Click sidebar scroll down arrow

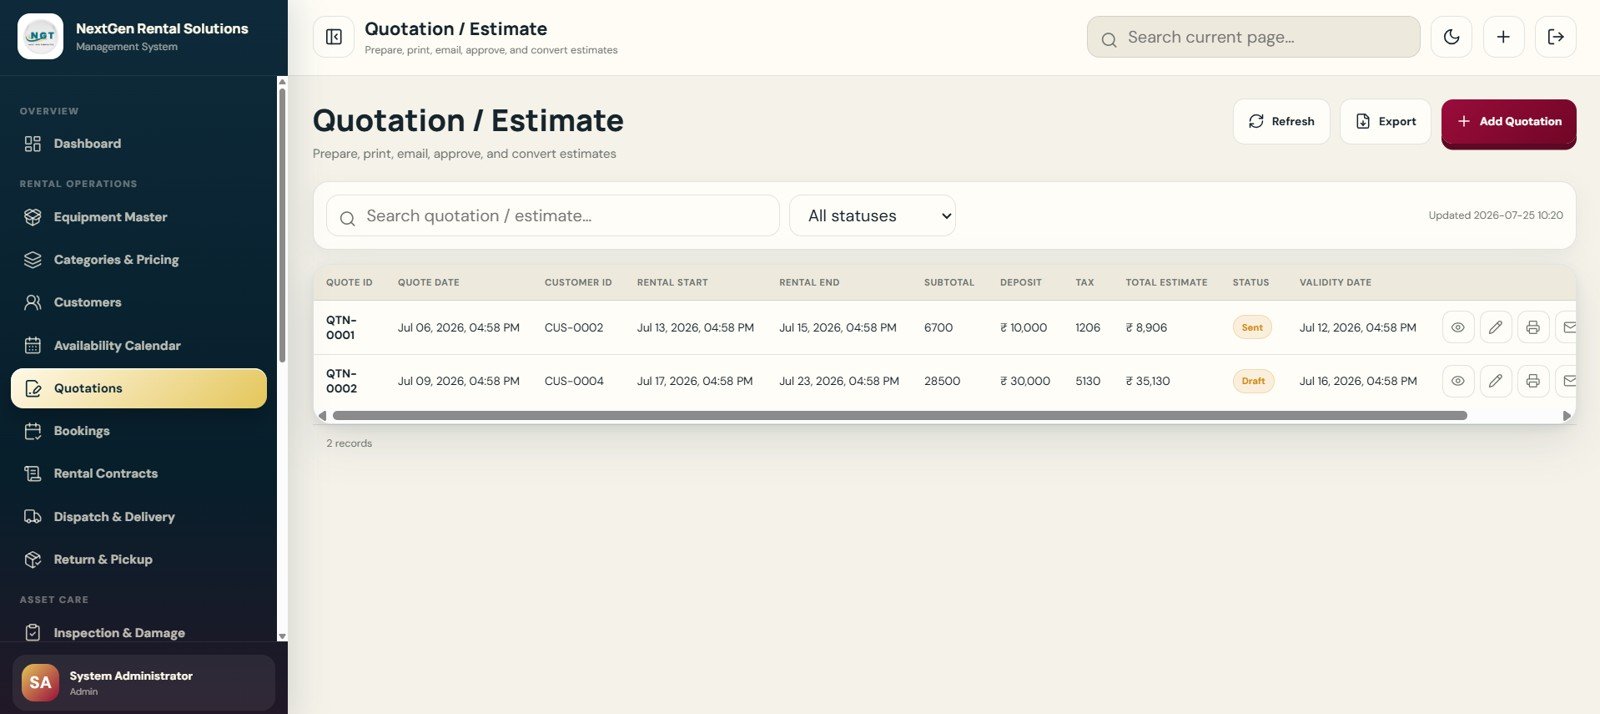[282, 636]
